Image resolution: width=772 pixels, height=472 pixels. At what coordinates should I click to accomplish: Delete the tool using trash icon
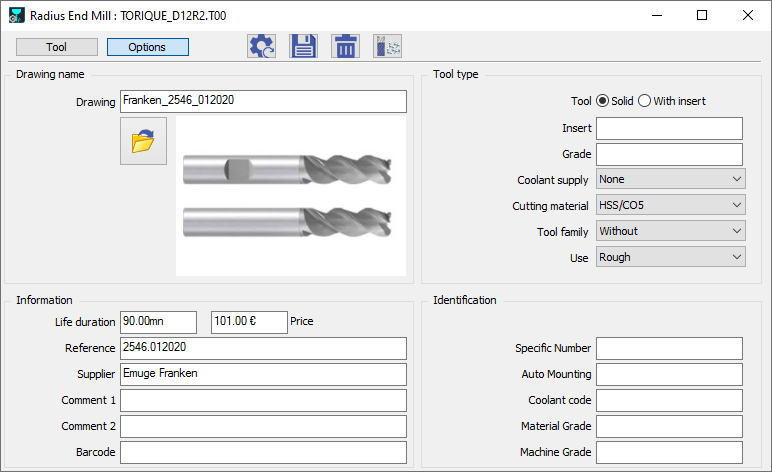[x=345, y=46]
